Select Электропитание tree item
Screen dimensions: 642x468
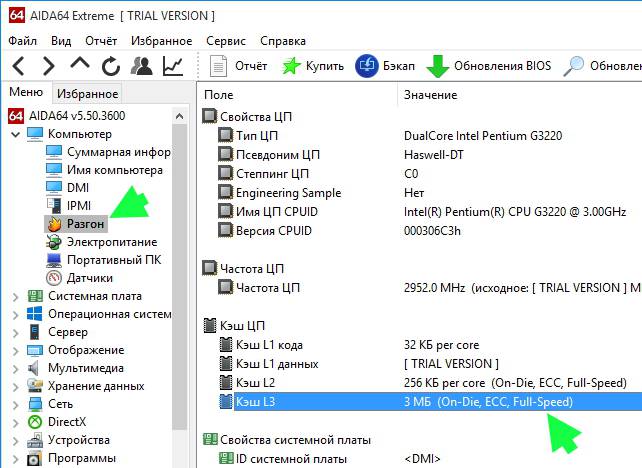pyautogui.click(x=101, y=242)
